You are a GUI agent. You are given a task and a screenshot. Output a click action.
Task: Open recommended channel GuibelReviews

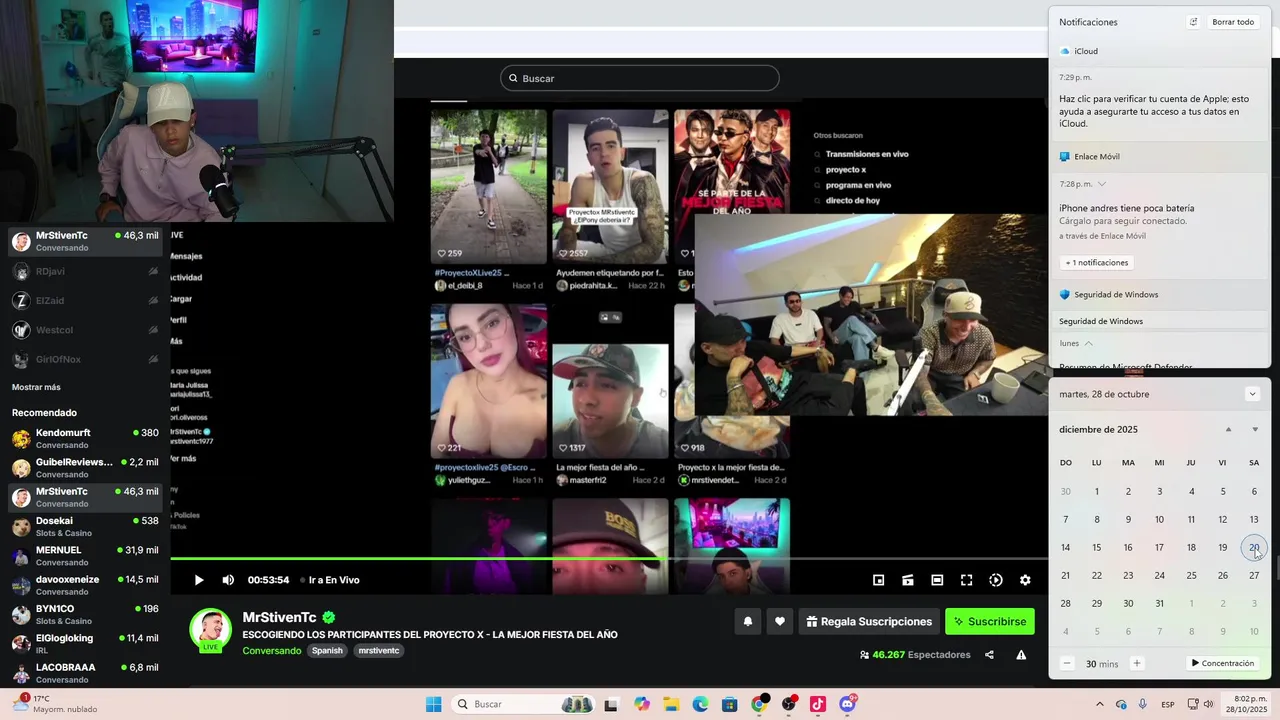coord(85,467)
